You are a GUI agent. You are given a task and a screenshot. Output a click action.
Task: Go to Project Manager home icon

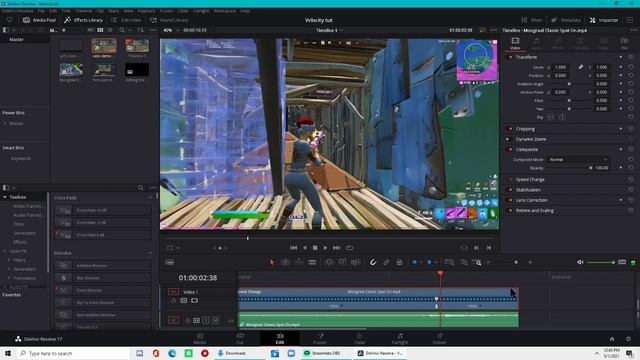612,339
